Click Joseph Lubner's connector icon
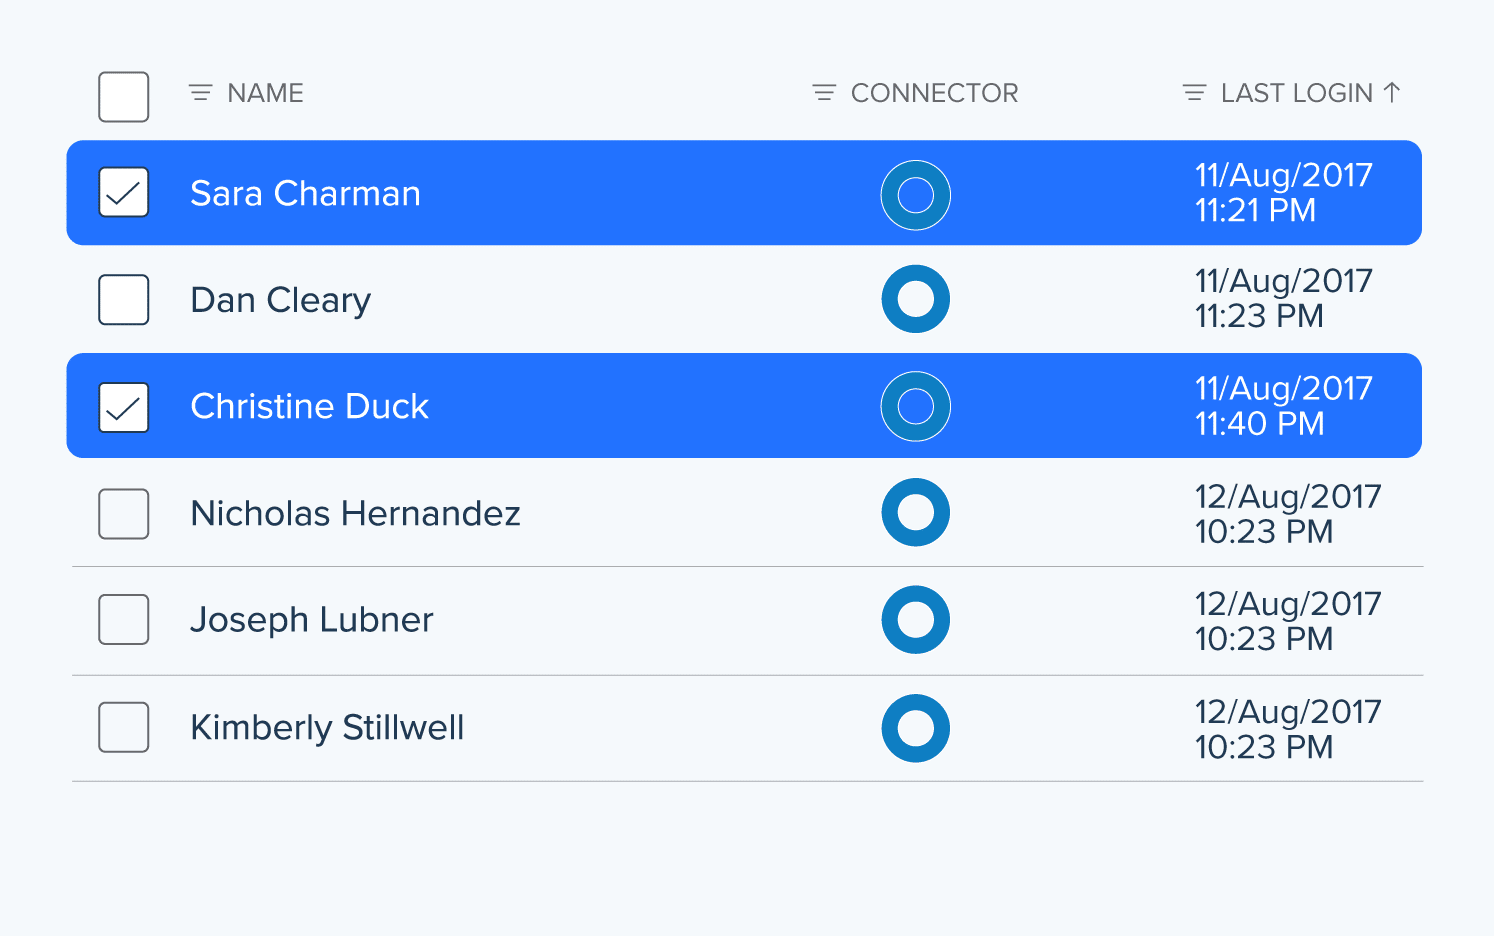The width and height of the screenshot is (1494, 936). click(915, 620)
